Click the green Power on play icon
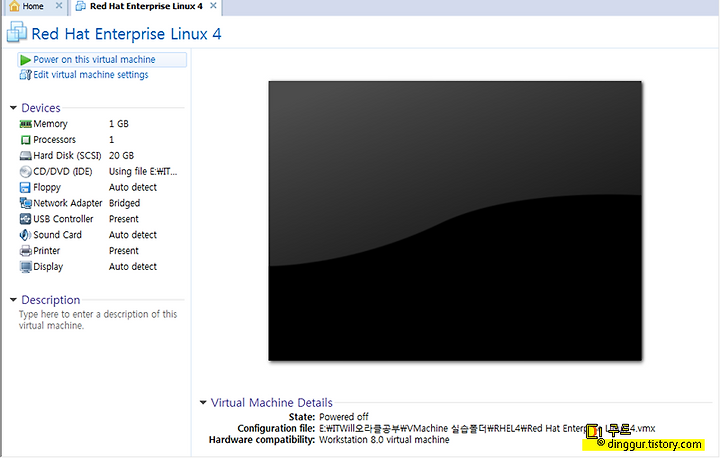The width and height of the screenshot is (720, 458). 25,60
